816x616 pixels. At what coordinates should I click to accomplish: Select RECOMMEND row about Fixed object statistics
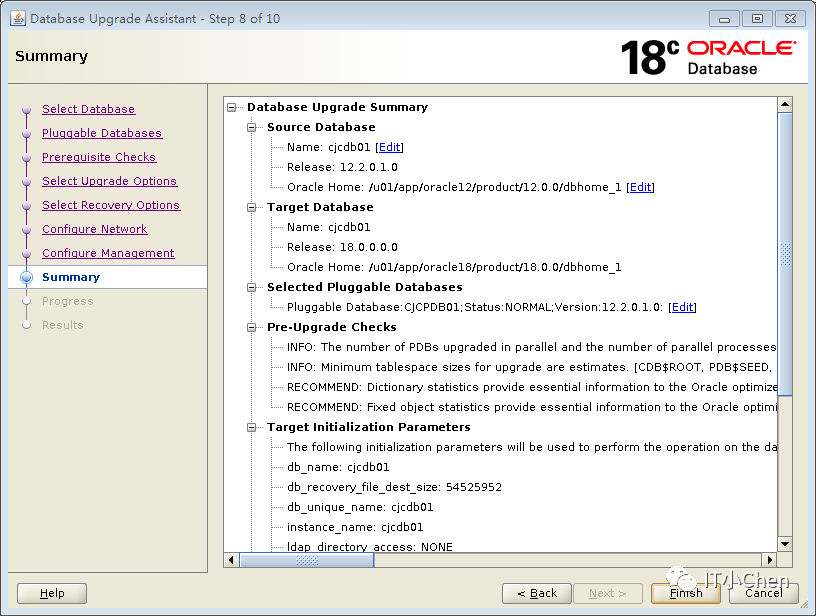[531, 407]
